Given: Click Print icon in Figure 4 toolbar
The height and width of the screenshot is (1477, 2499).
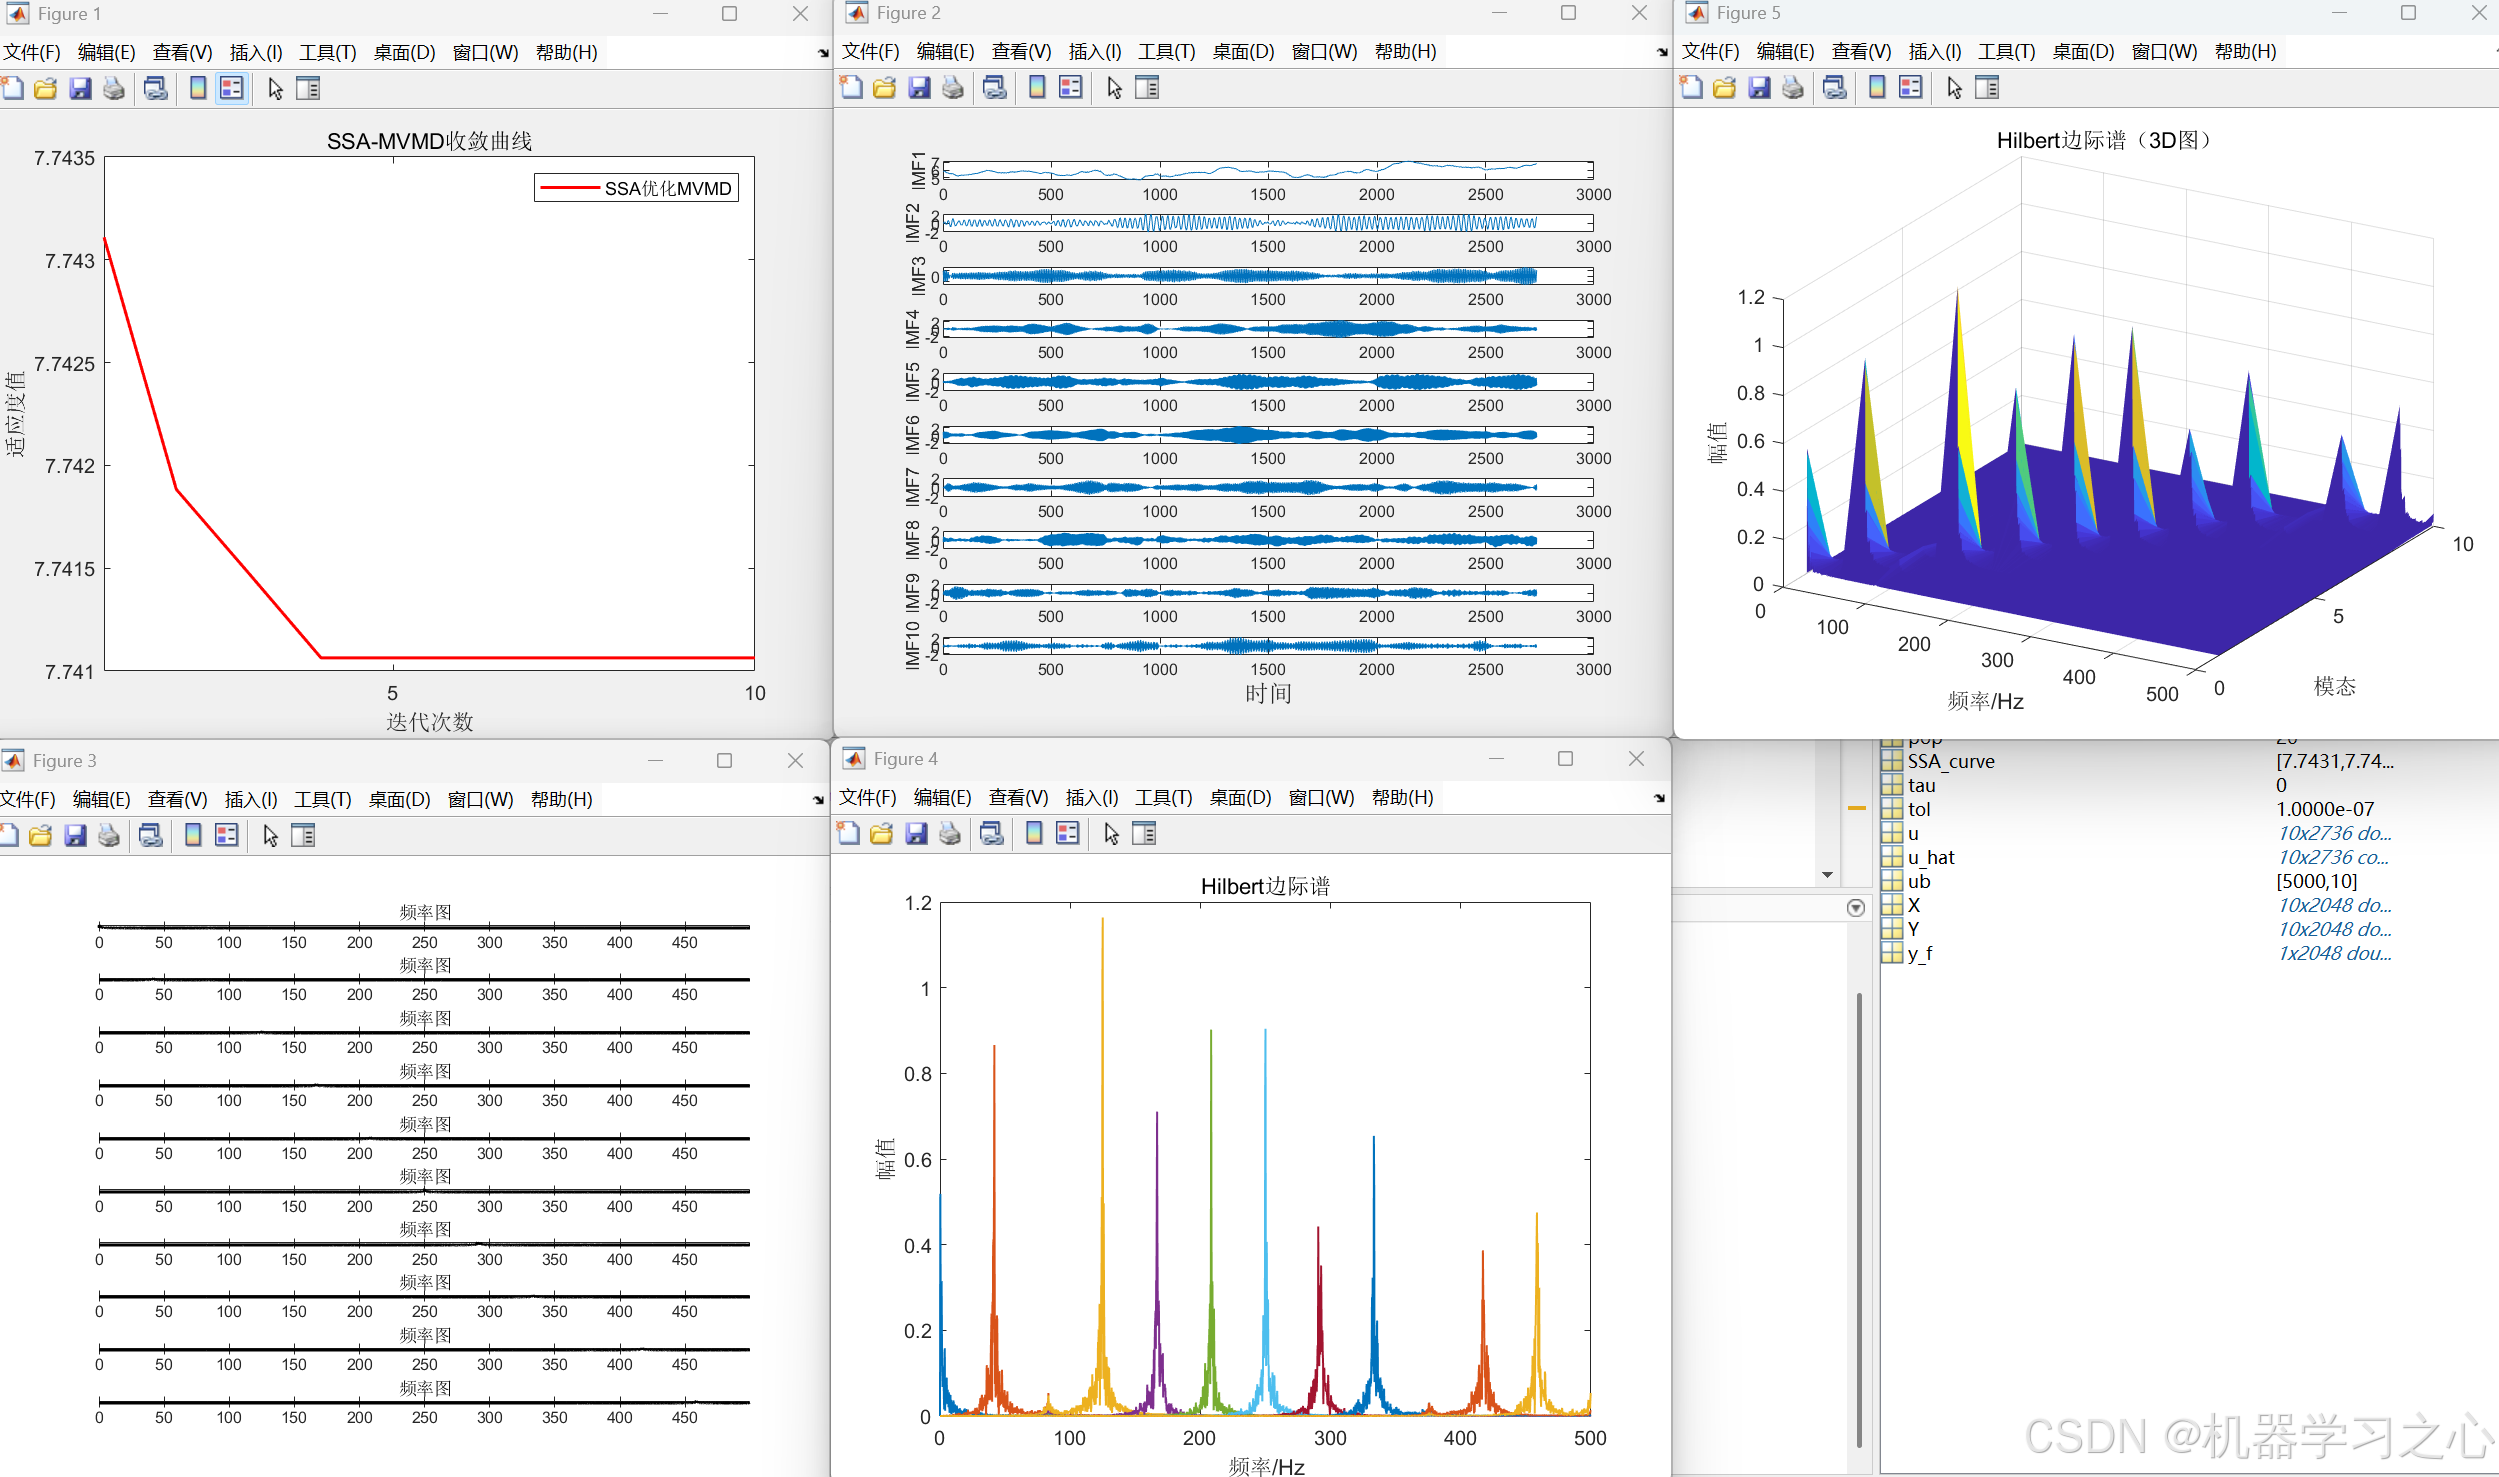Looking at the screenshot, I should [x=950, y=834].
